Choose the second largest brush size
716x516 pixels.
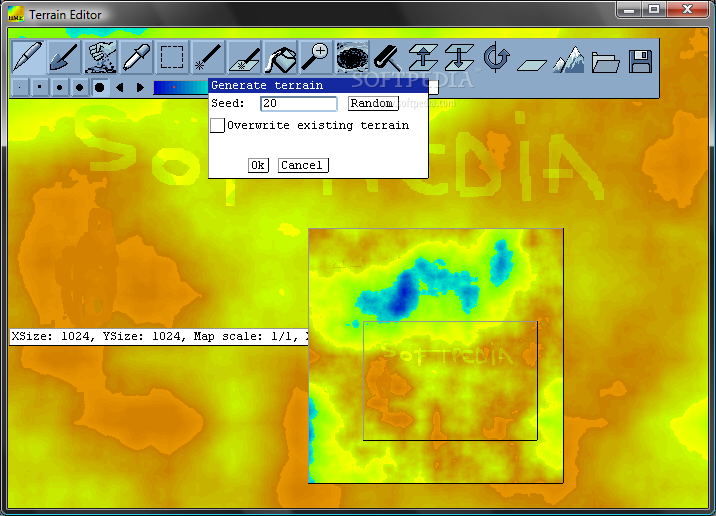(x=79, y=87)
